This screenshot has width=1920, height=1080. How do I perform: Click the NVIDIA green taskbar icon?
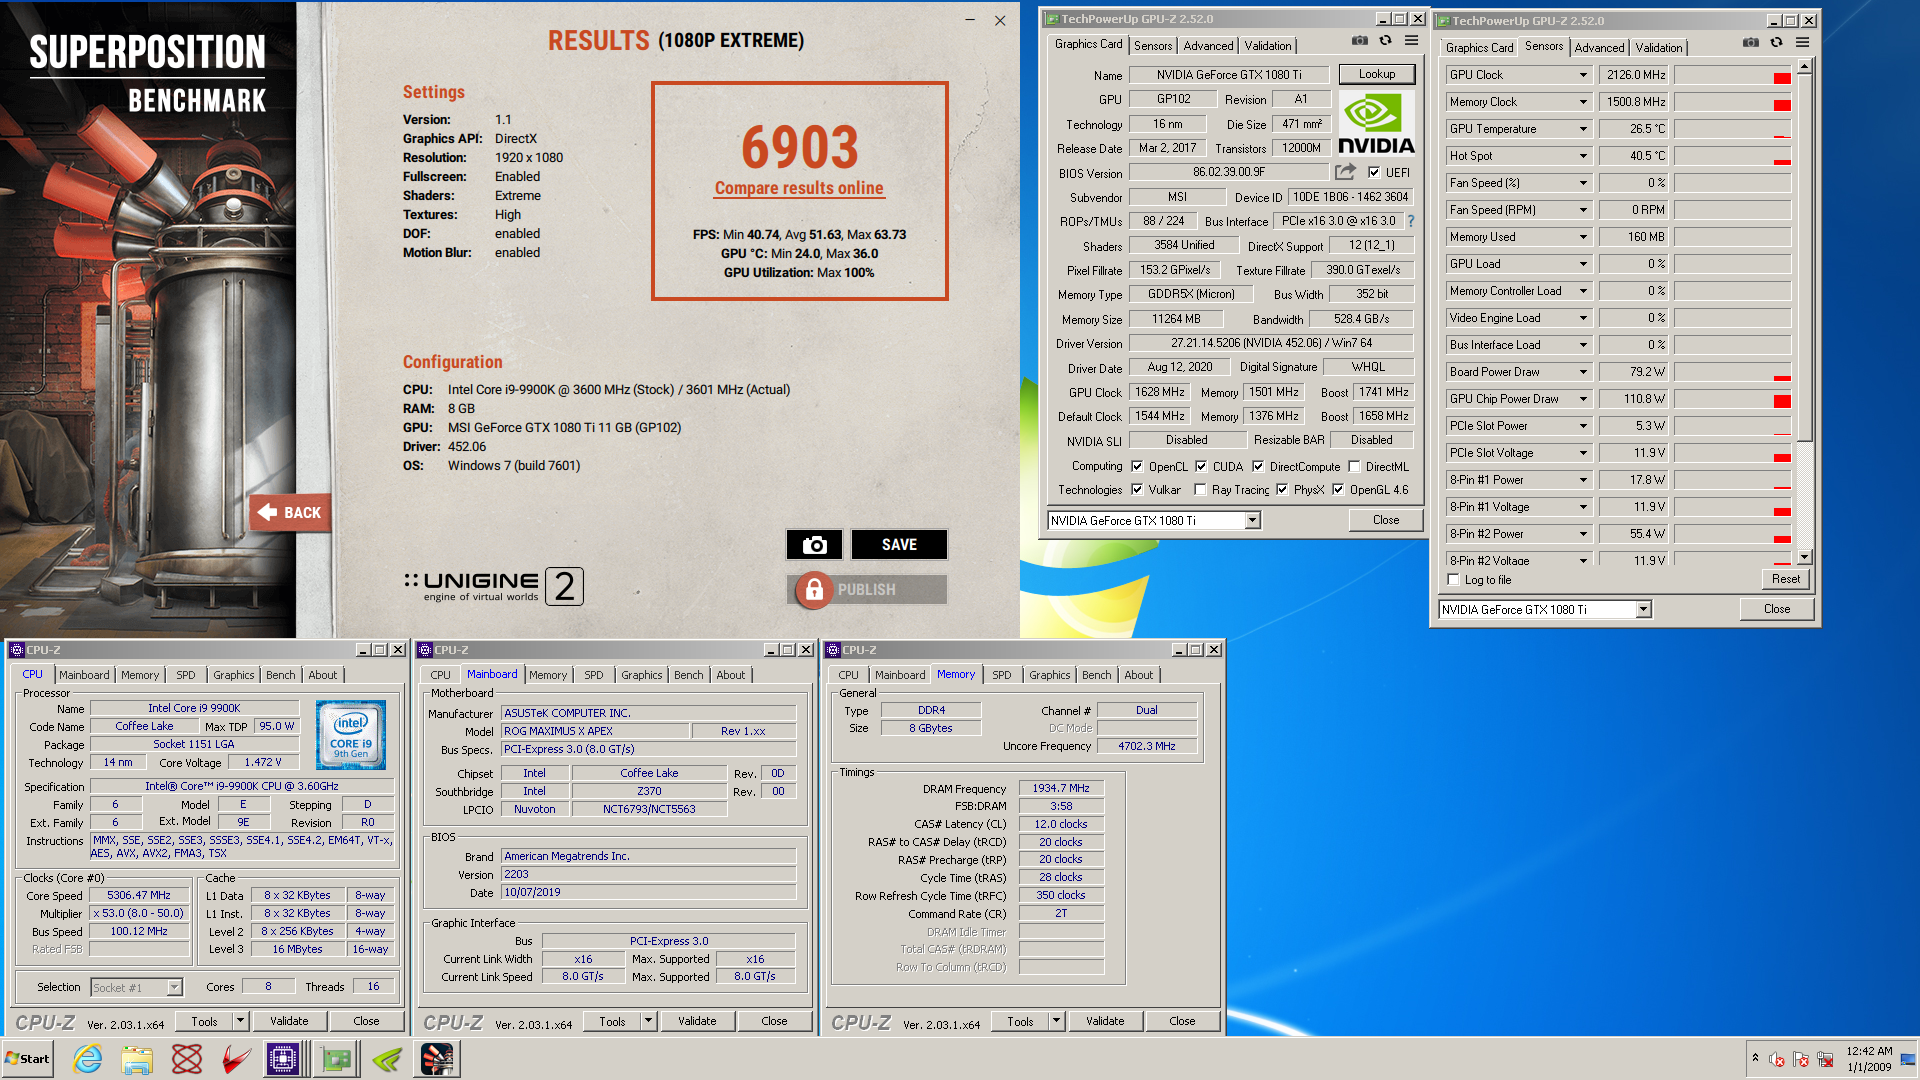[387, 1059]
